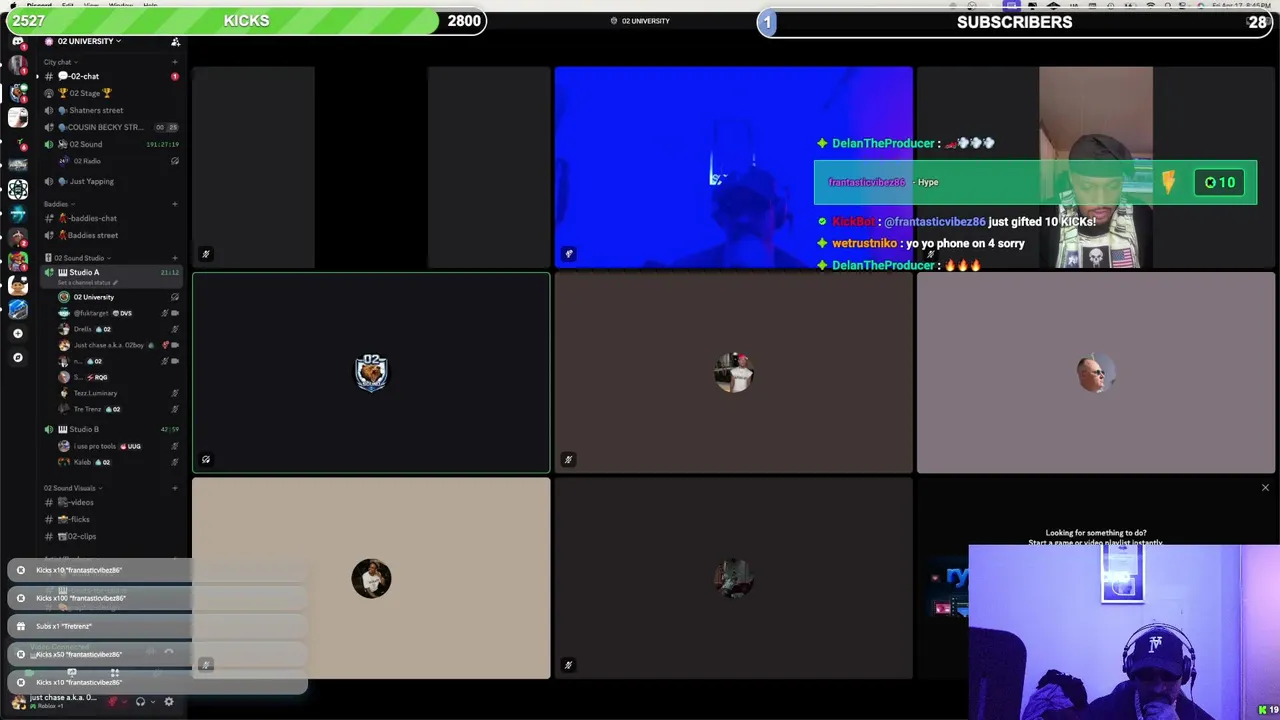Open the Explore Discoverable Servers compass icon
This screenshot has height=720, width=1280.
[x=17, y=357]
